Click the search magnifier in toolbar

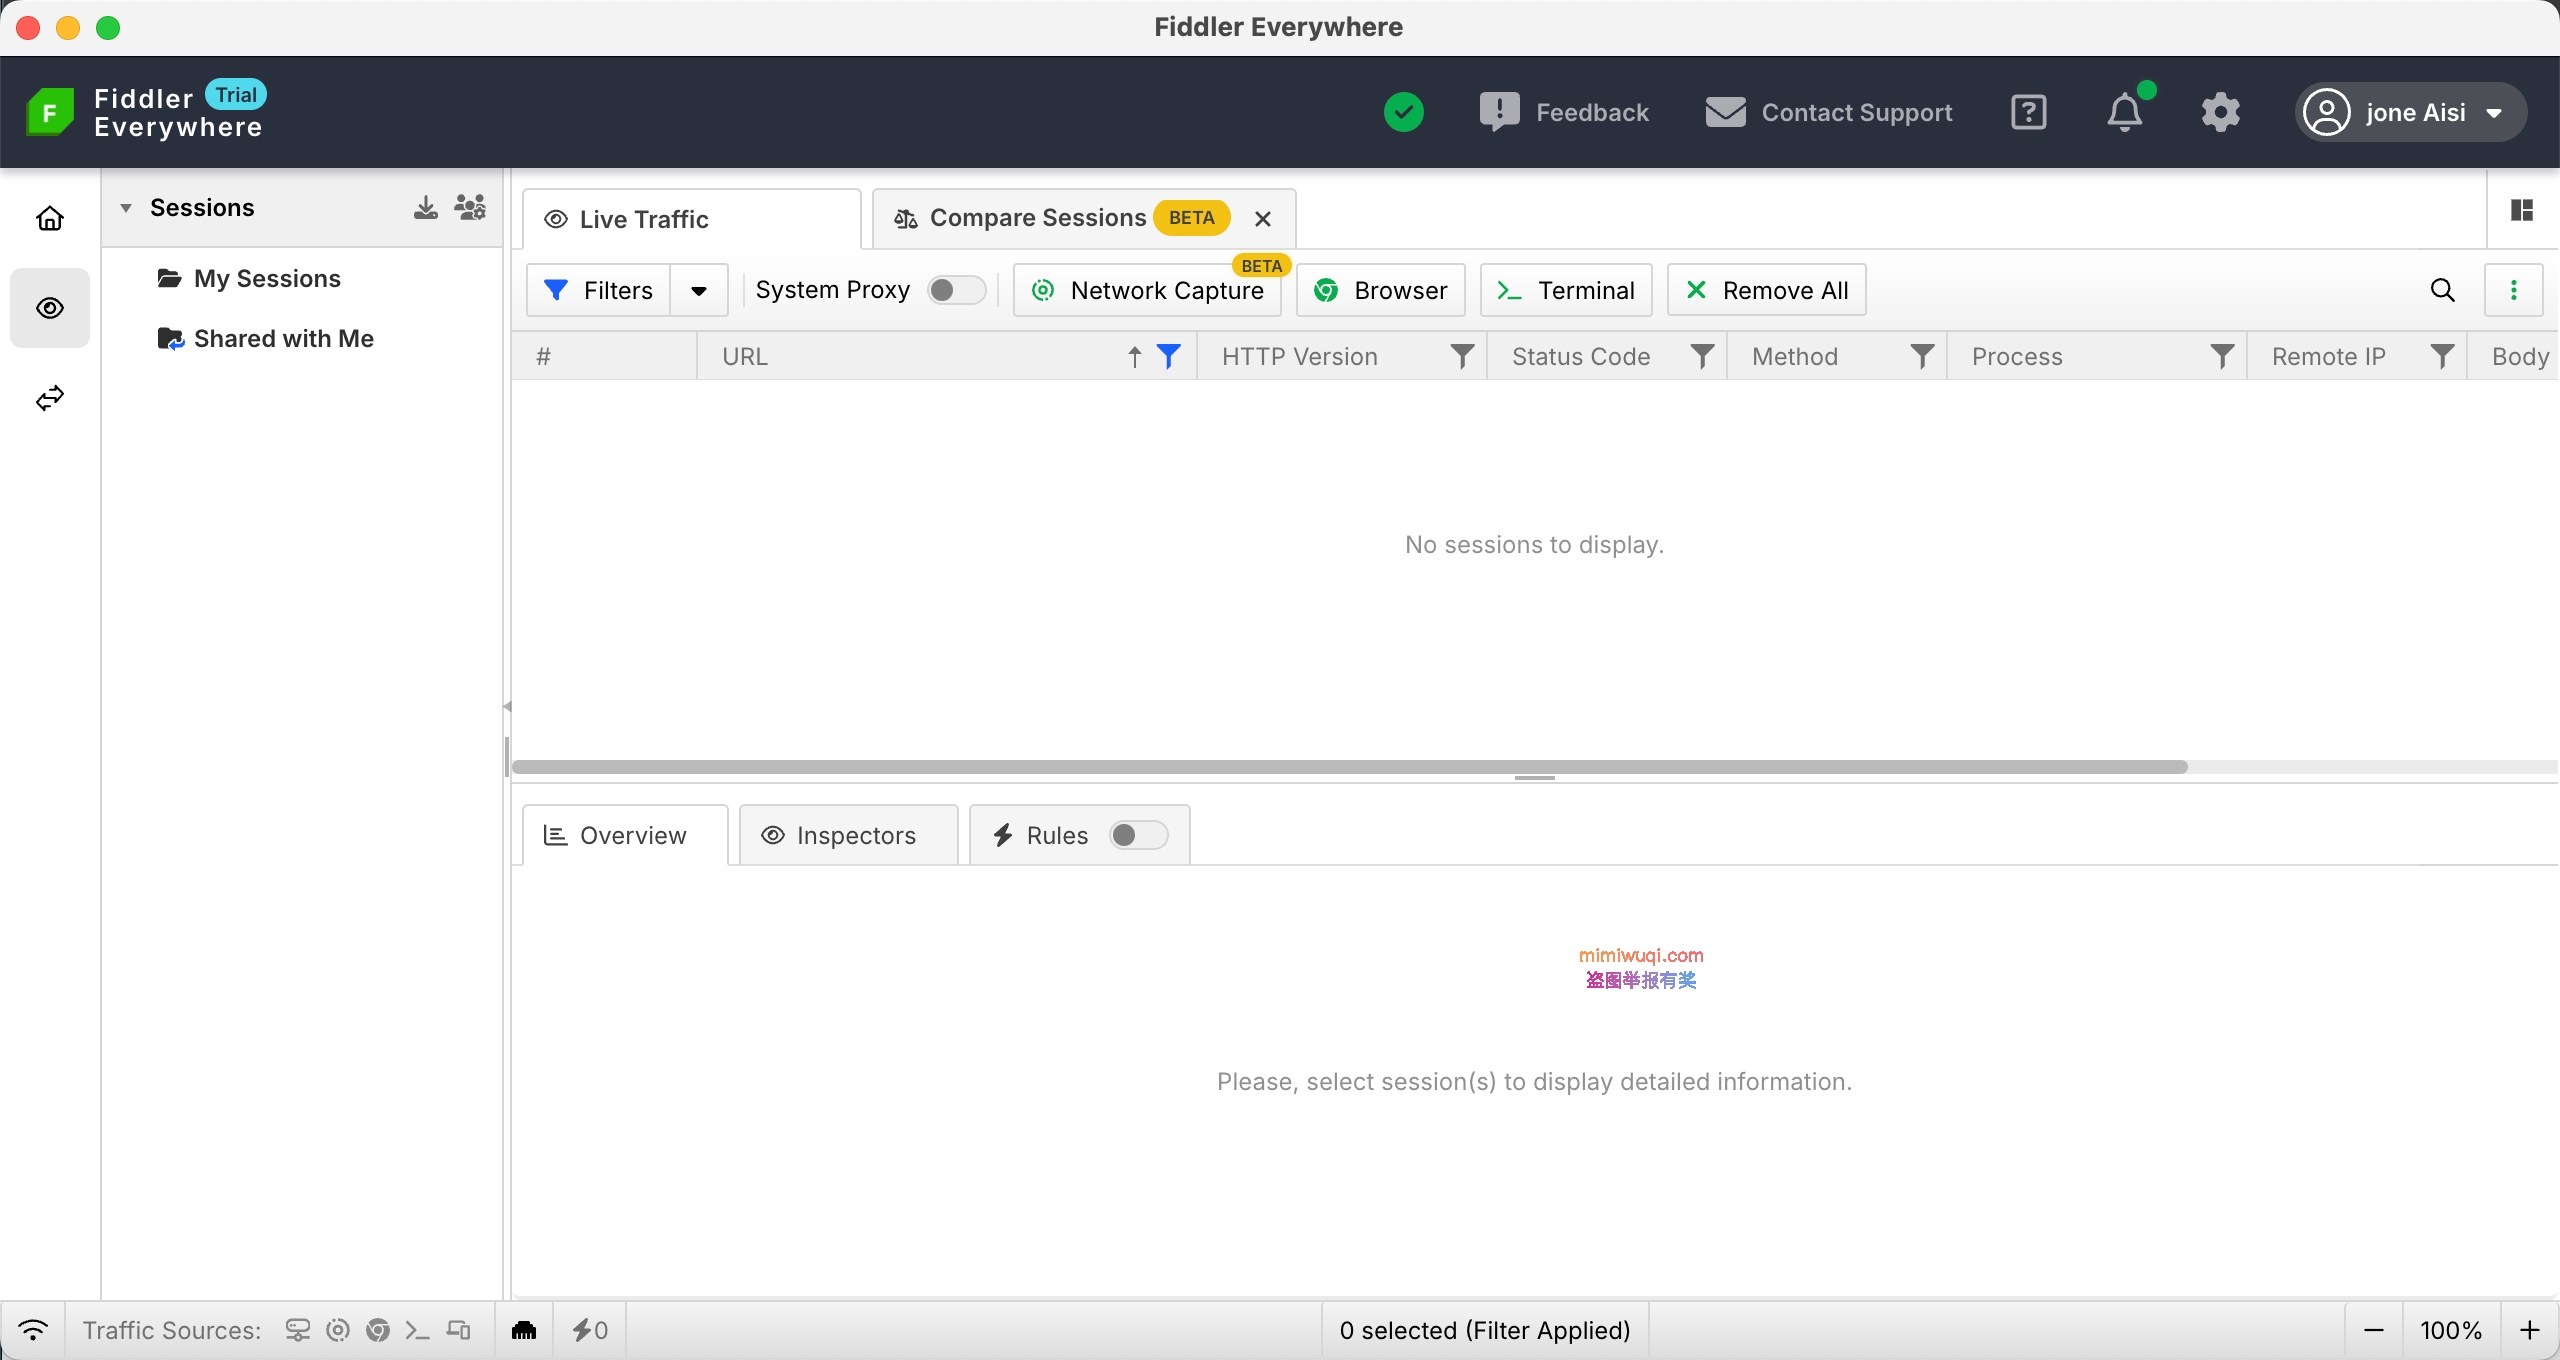click(2443, 290)
